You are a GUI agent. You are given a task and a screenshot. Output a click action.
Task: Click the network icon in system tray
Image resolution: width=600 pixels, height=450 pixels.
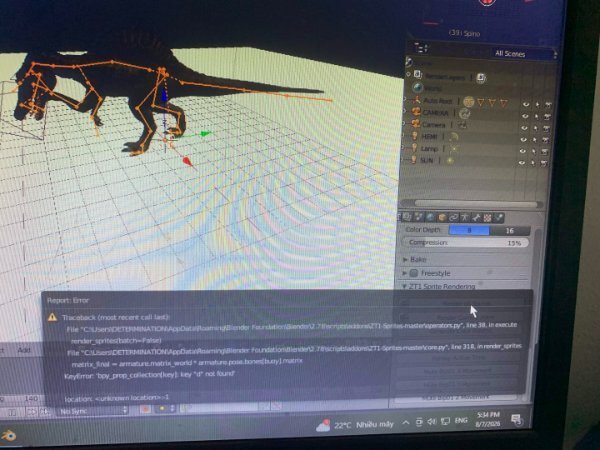pyautogui.click(x=445, y=421)
